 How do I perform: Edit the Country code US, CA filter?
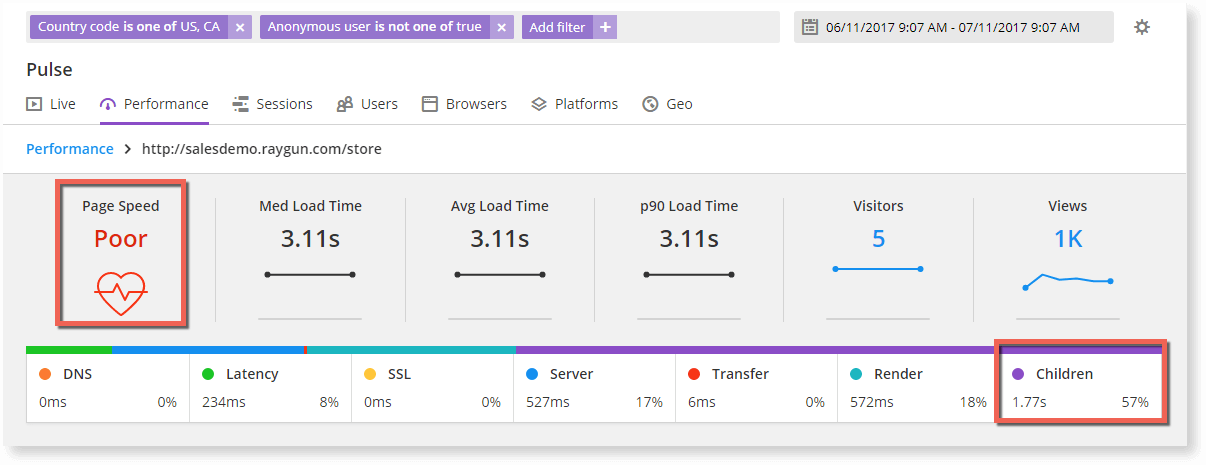click(x=129, y=28)
